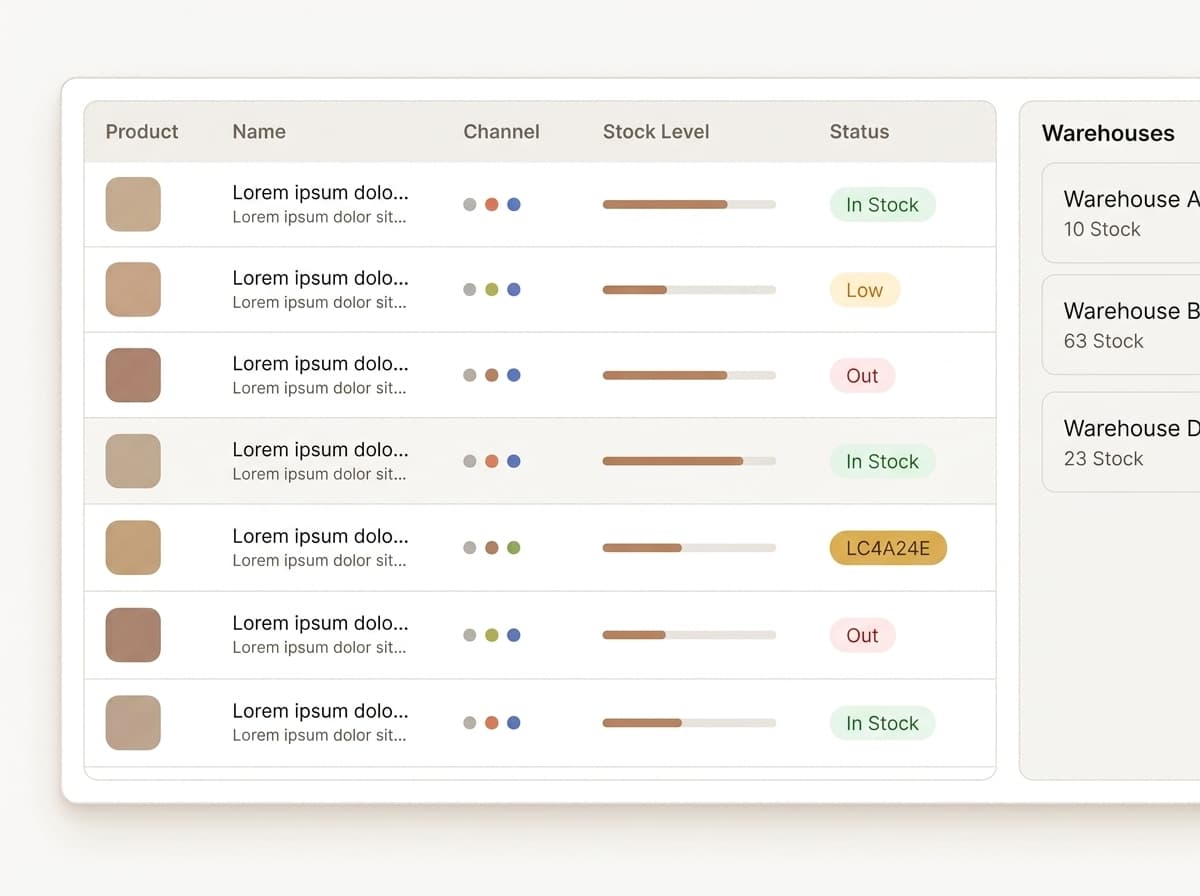Select the gray channel dot in the second row

click(470, 289)
